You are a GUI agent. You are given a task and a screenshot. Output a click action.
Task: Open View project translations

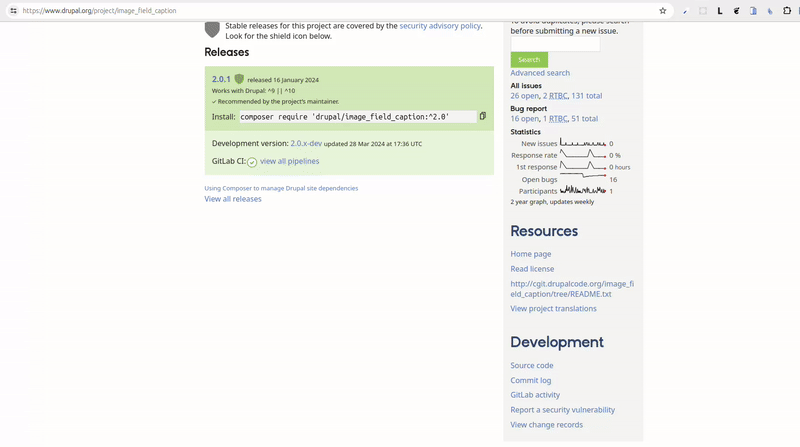(553, 309)
